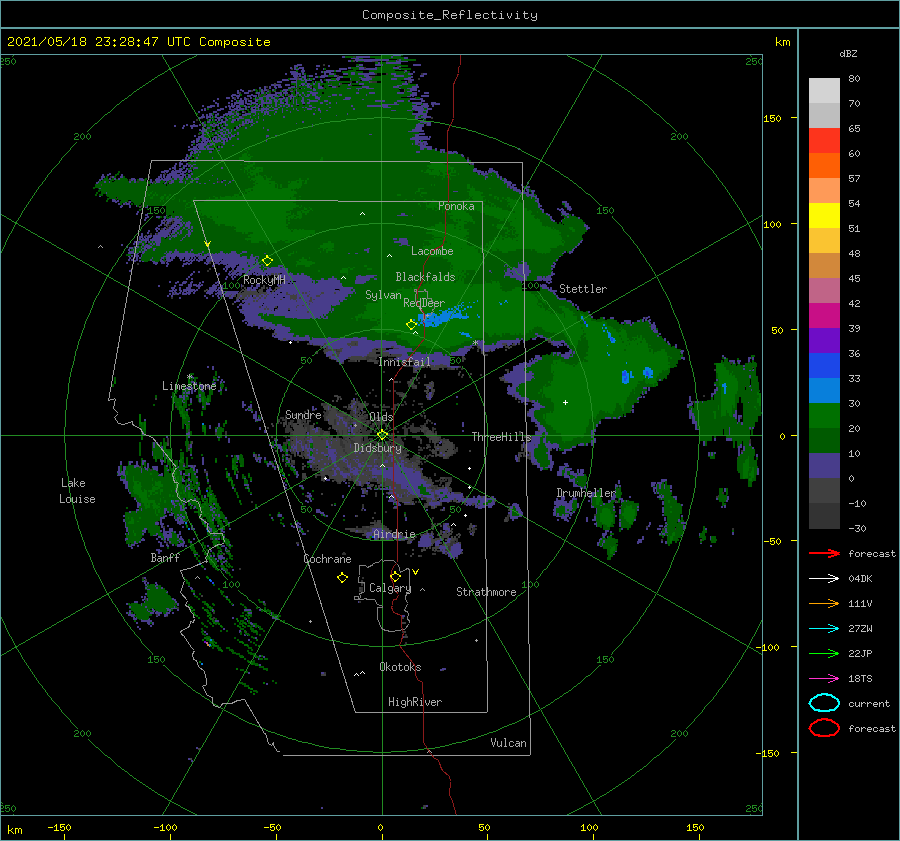Click yellow diamond marker near RockyMH
This screenshot has width=900, height=841.
(x=267, y=261)
